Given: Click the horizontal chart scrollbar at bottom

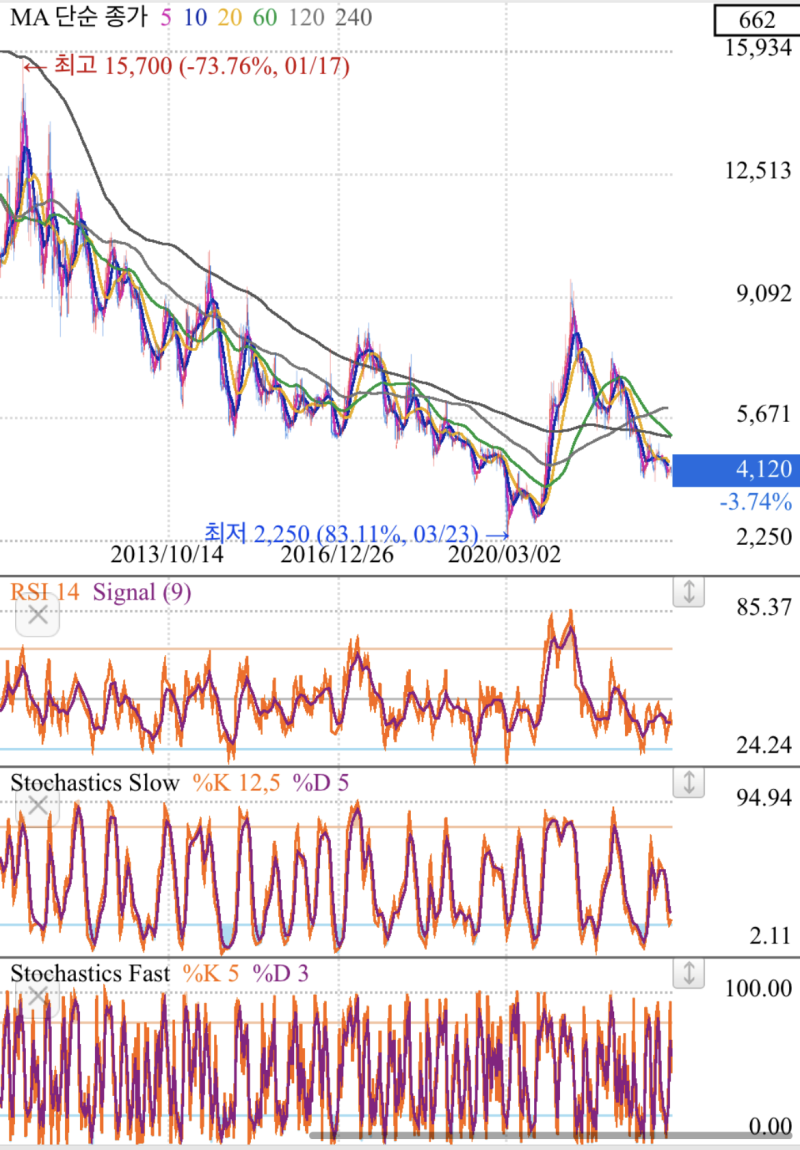Looking at the screenshot, I should (554, 1136).
